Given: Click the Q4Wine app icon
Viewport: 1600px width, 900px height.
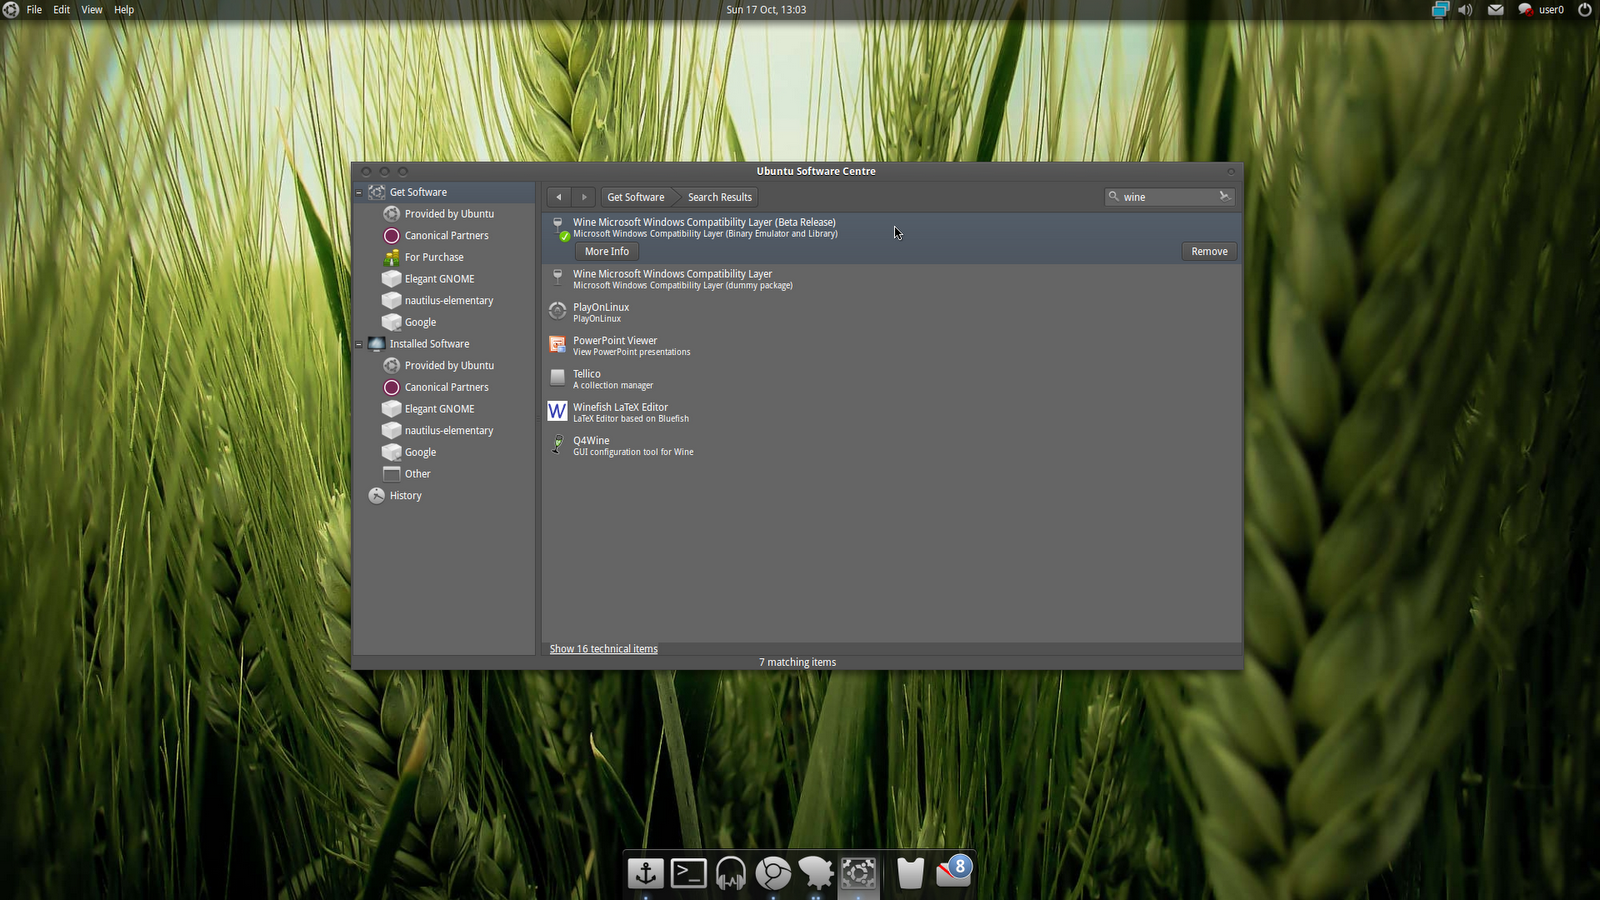Looking at the screenshot, I should coord(558,444).
